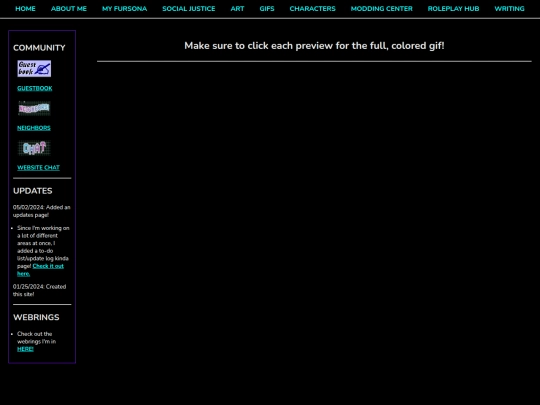540x405 pixels.
Task: Click the Chat badge image
Action: tap(34, 148)
